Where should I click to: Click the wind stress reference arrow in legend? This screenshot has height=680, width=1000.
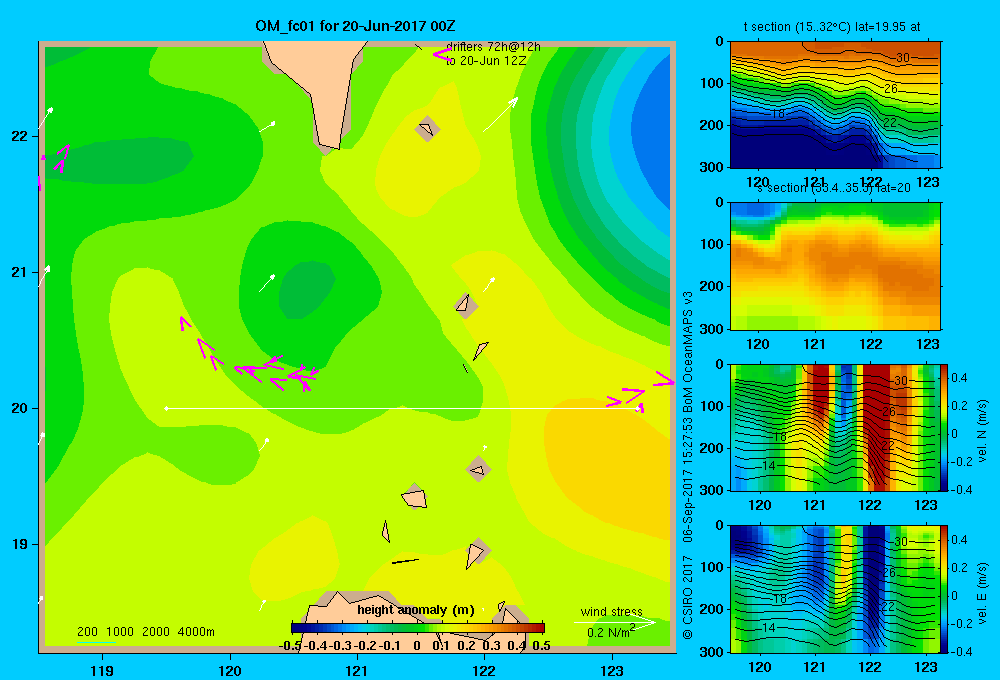click(x=615, y=623)
